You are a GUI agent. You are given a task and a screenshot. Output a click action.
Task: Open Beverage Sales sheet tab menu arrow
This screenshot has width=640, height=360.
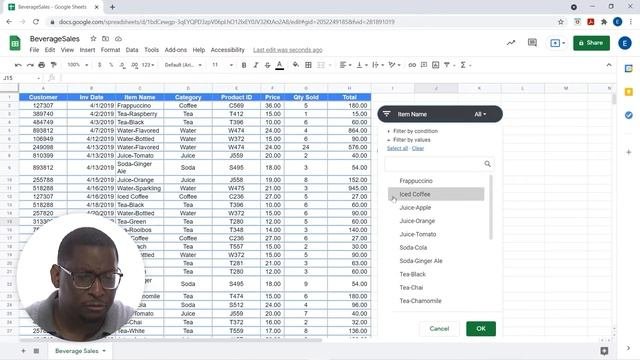coord(104,351)
